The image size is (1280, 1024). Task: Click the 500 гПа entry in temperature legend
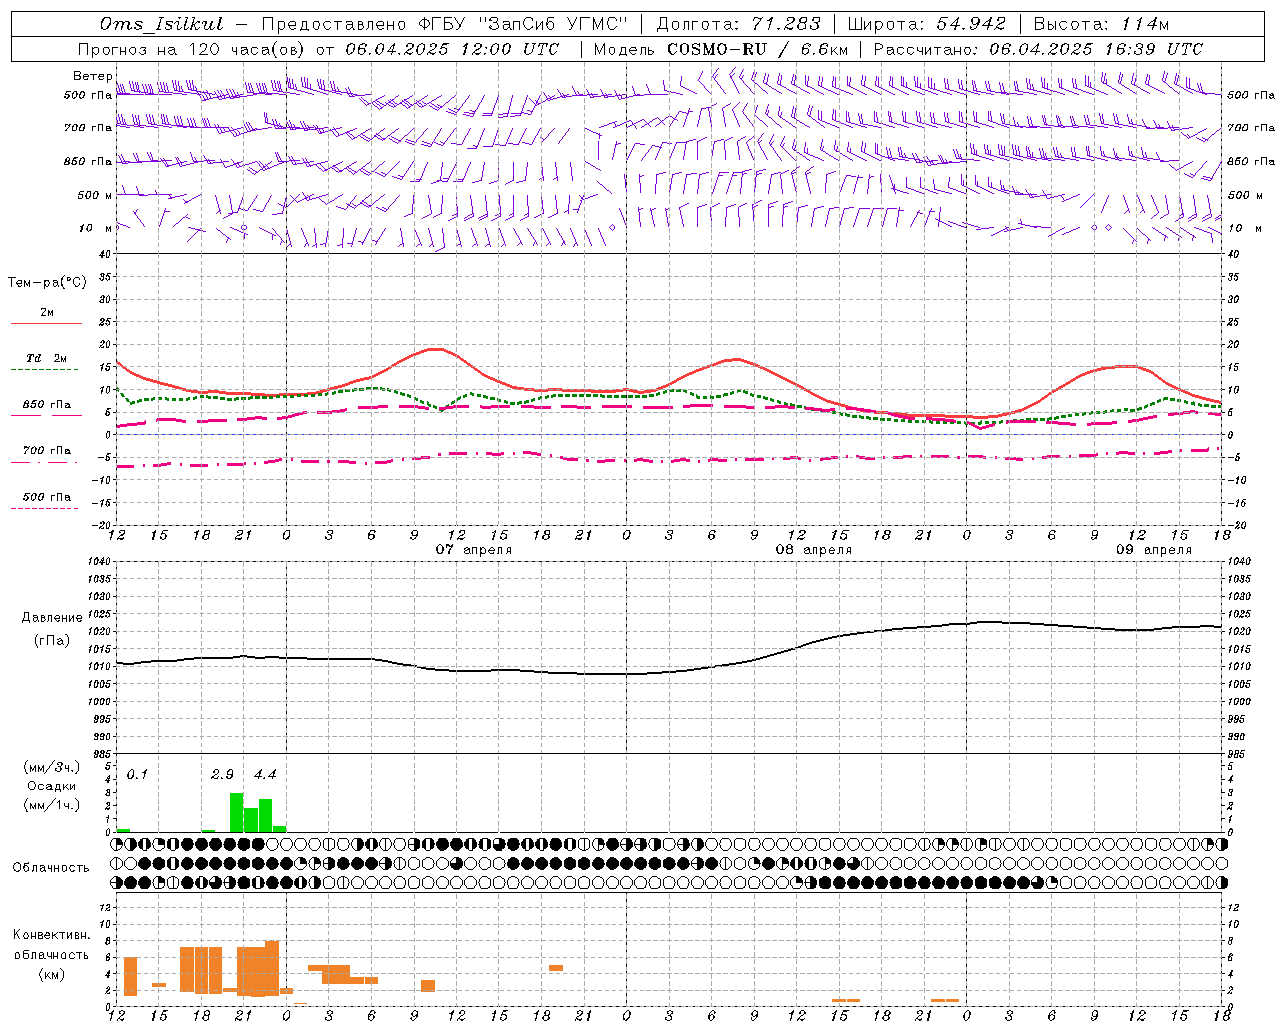47,496
